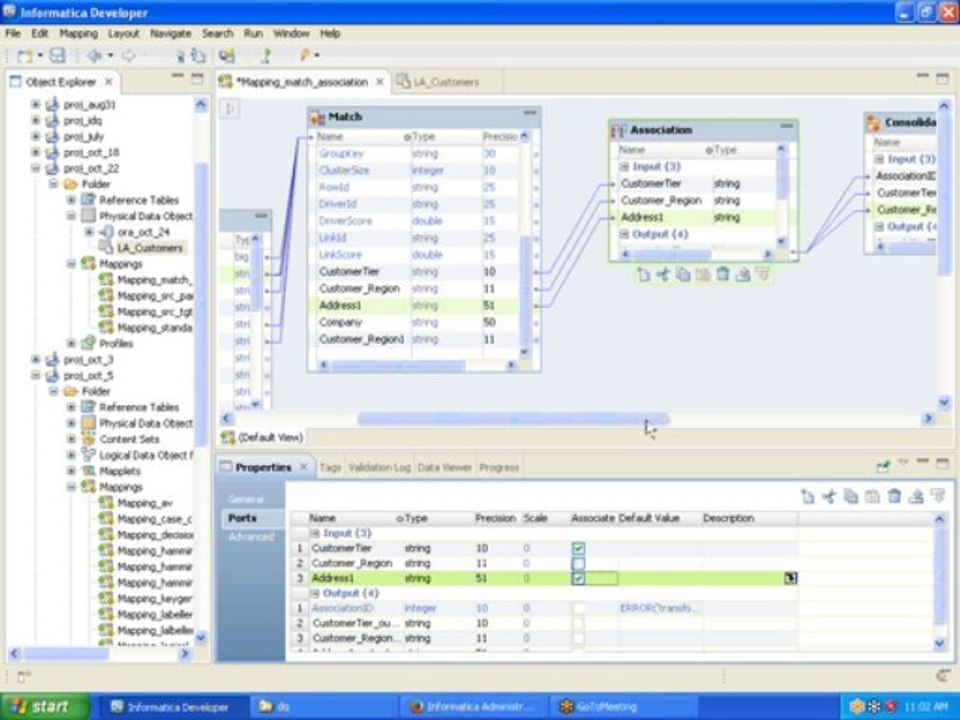Click the trash icon in Properties Ports toolbar
Image resolution: width=960 pixels, height=720 pixels.
click(x=894, y=497)
